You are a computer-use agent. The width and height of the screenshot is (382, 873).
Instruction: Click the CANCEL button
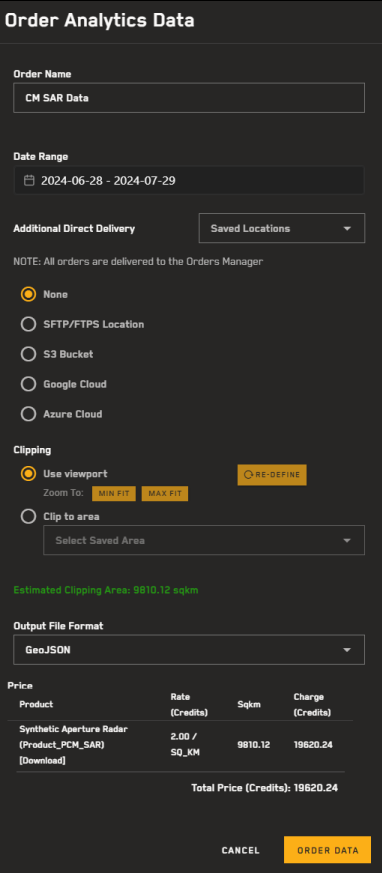[241, 850]
